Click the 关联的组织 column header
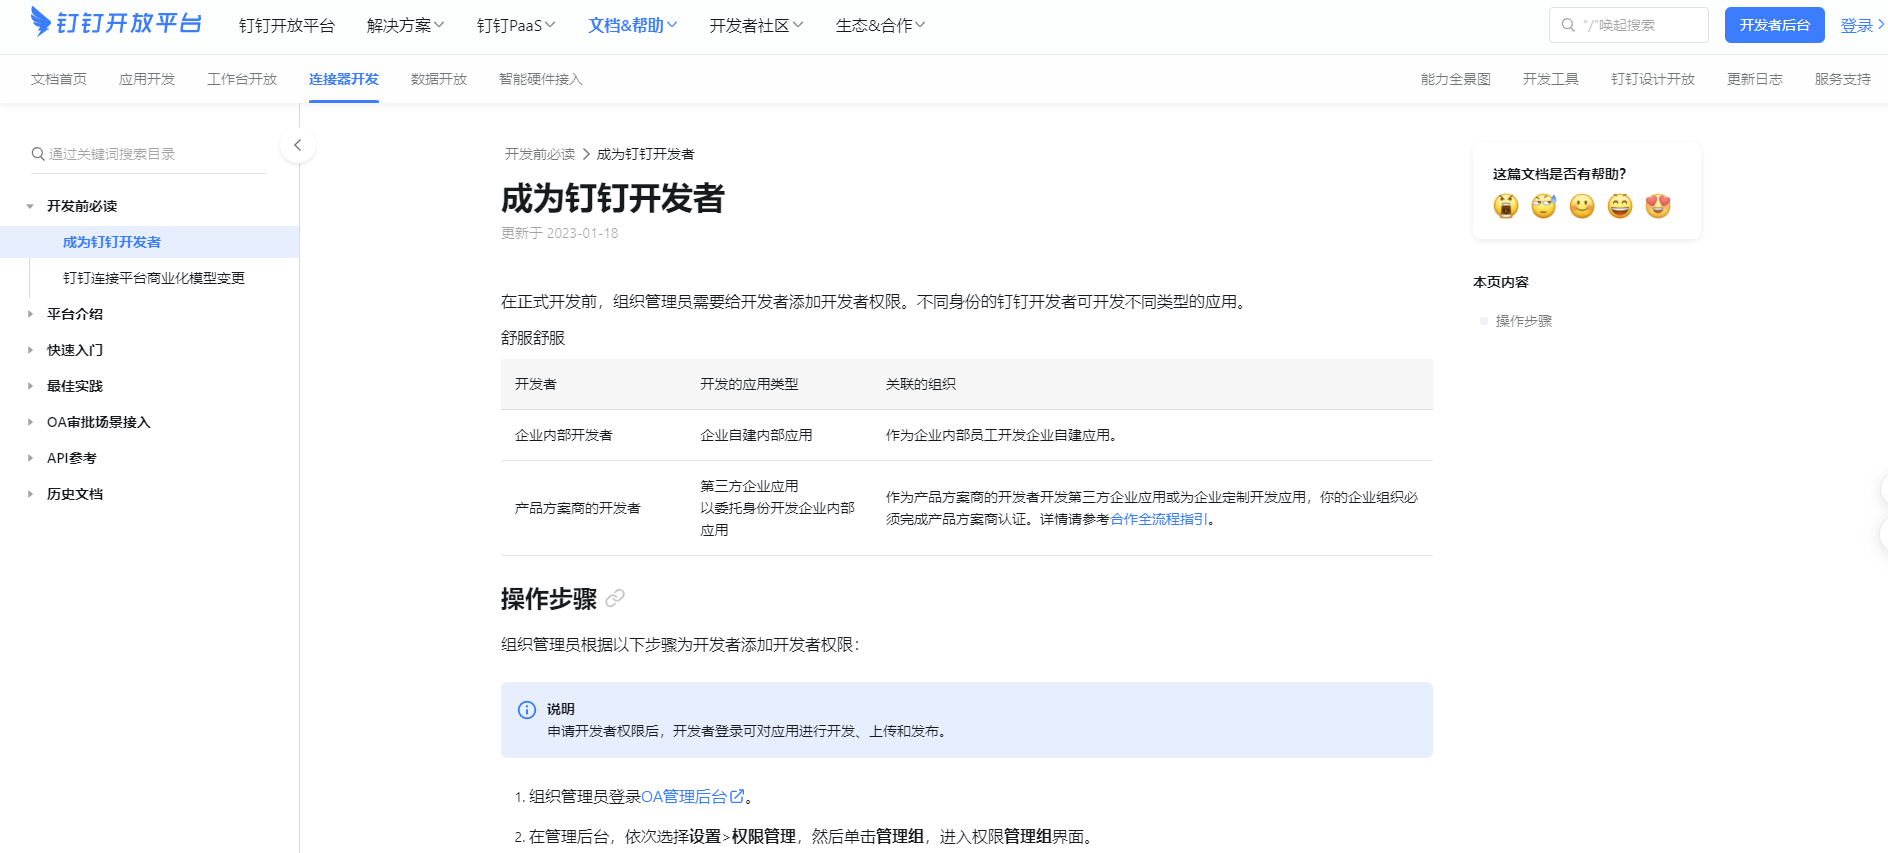Viewport: 1888px width, 853px height. point(921,384)
